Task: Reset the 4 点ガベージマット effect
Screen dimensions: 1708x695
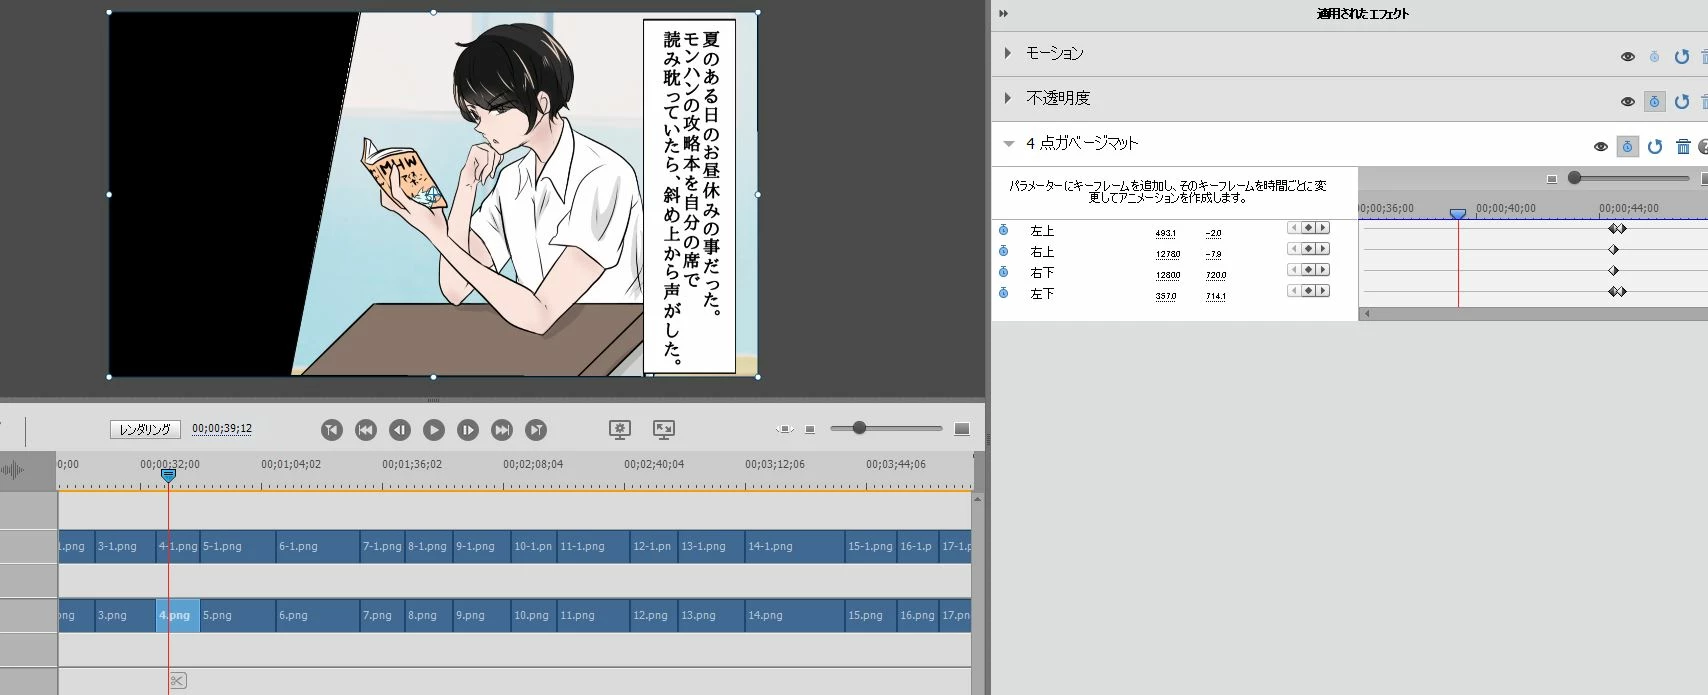Action: 1655,147
